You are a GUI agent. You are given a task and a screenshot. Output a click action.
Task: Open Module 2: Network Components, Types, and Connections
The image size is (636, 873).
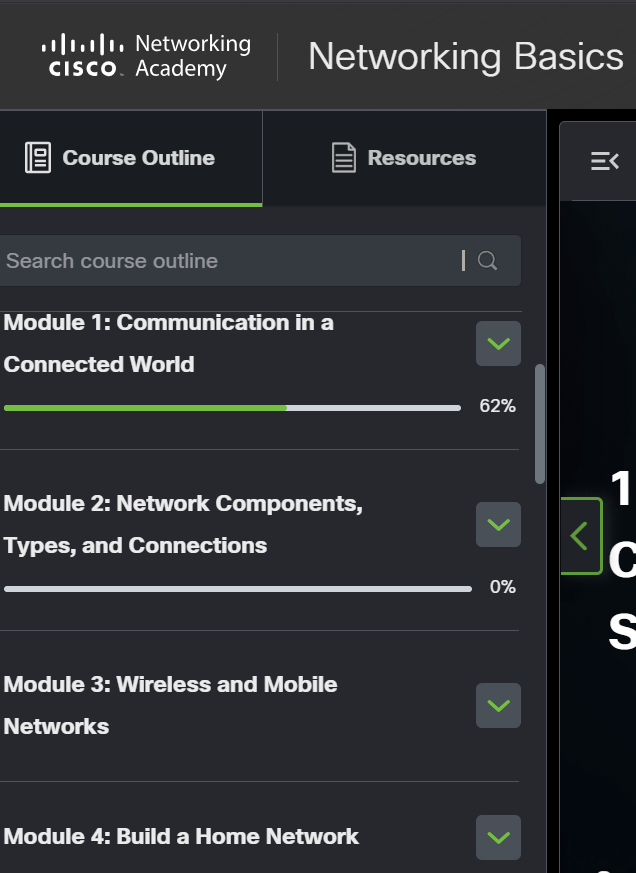(183, 524)
